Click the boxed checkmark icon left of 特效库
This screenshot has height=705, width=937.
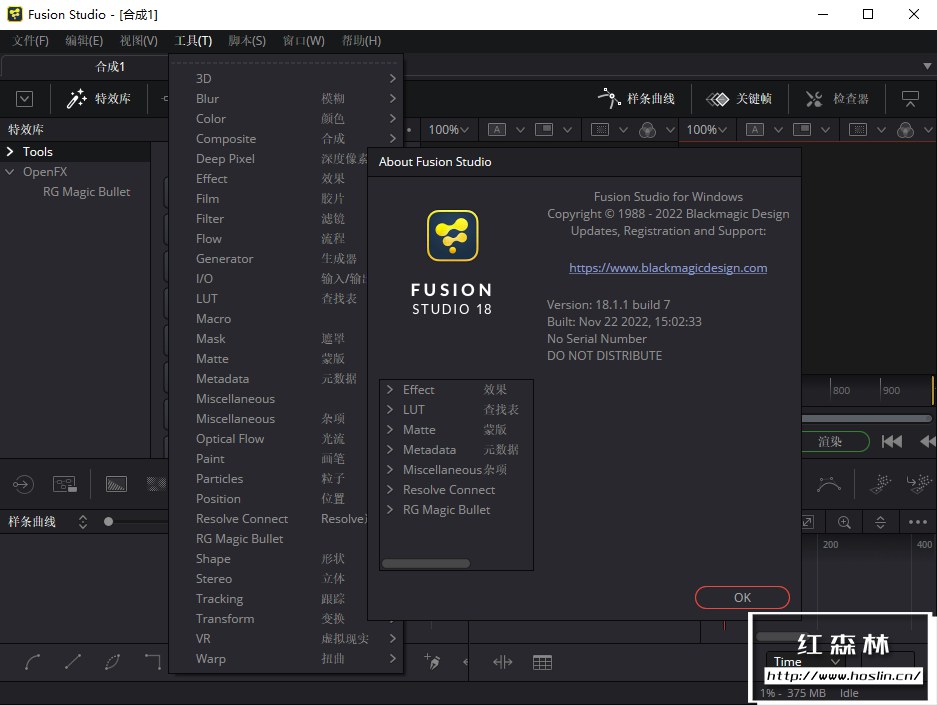pos(25,99)
